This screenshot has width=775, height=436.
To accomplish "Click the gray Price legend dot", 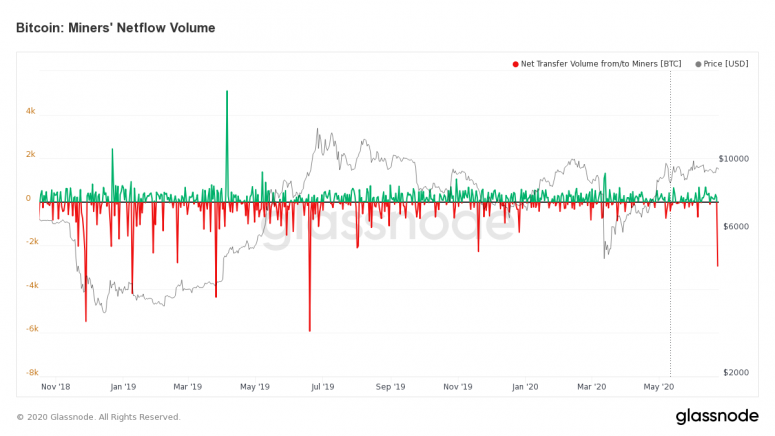I will 698,64.
